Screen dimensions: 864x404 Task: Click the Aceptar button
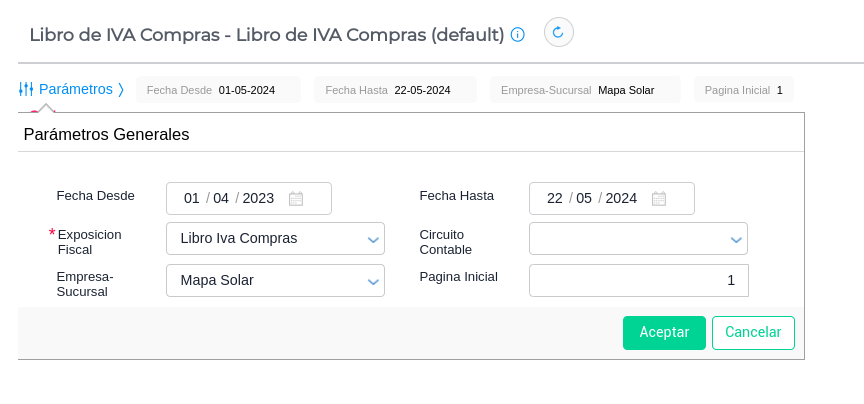(664, 333)
